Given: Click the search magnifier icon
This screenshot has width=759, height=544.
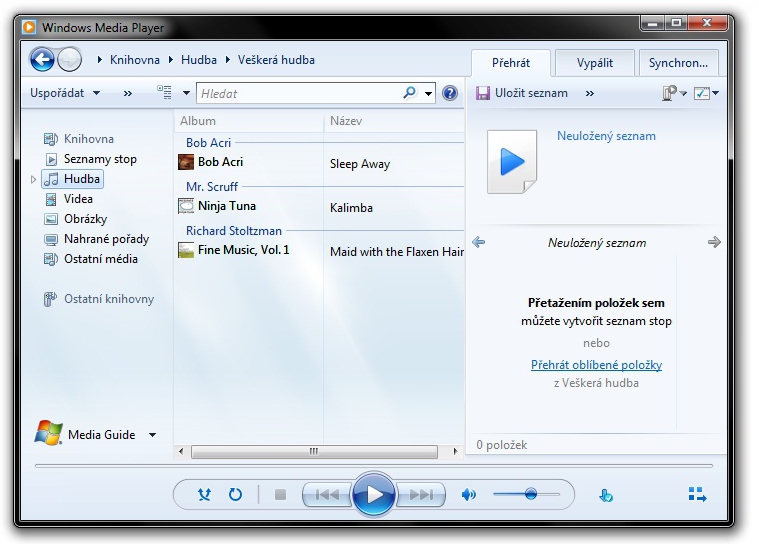Looking at the screenshot, I should click(410, 92).
